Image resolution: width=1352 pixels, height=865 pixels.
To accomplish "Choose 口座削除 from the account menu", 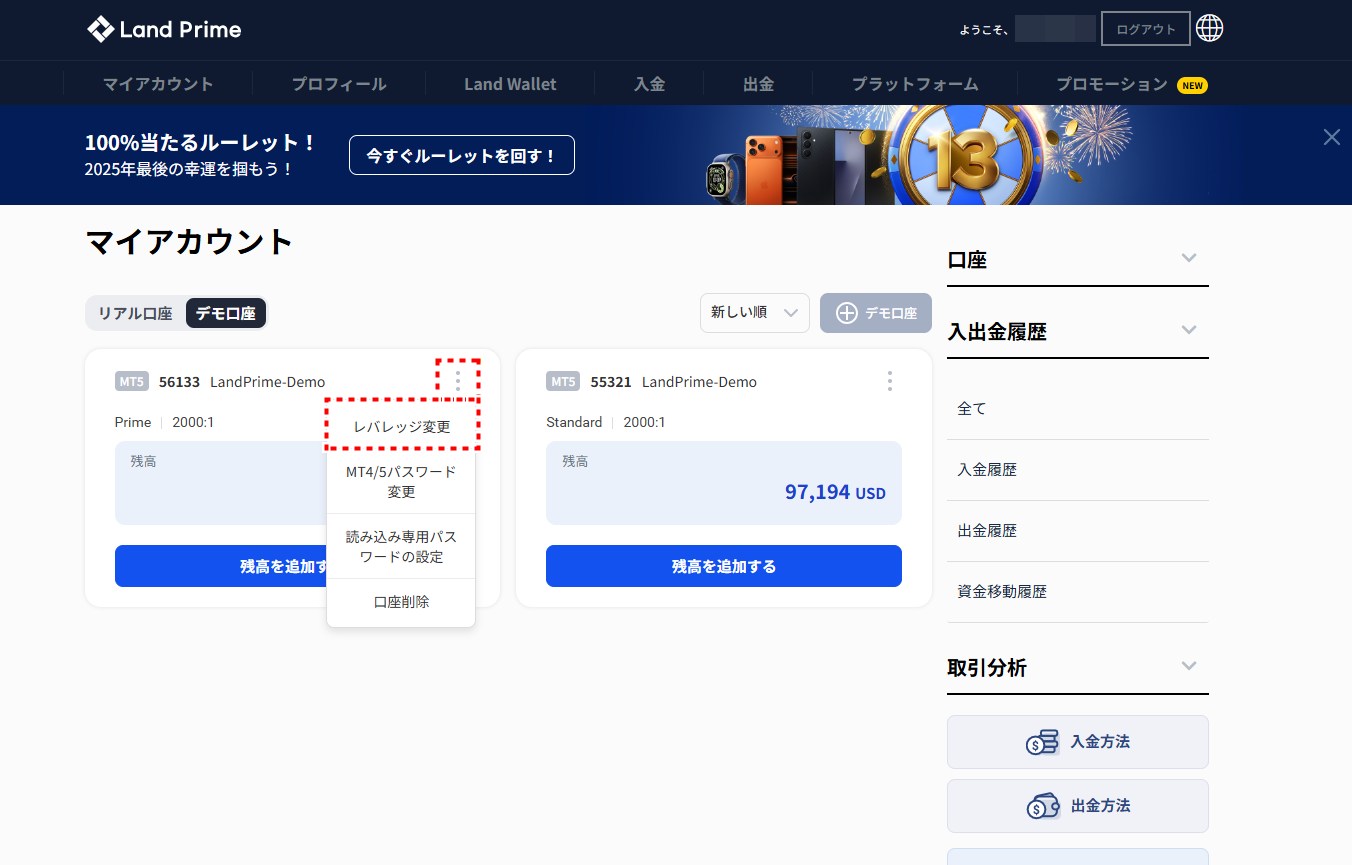I will 401,602.
